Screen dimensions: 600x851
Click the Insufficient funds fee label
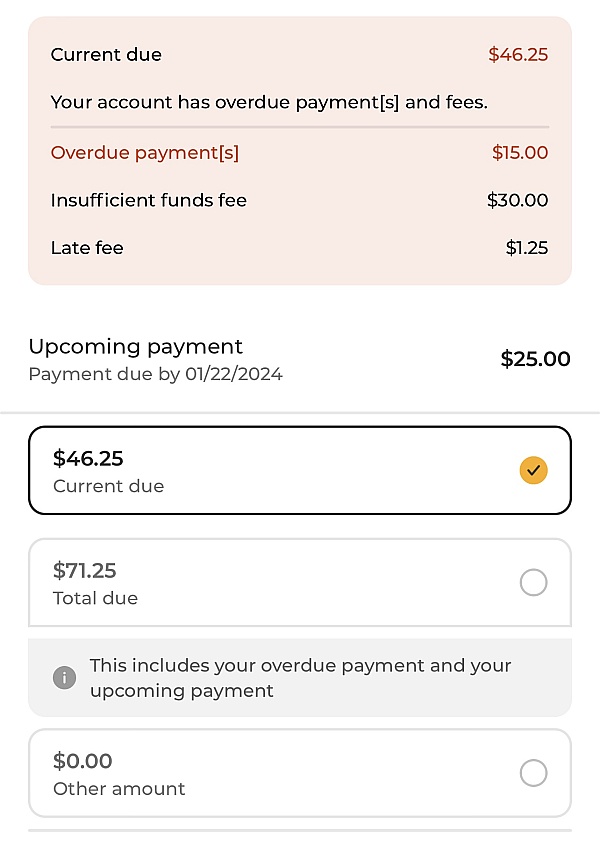click(149, 200)
